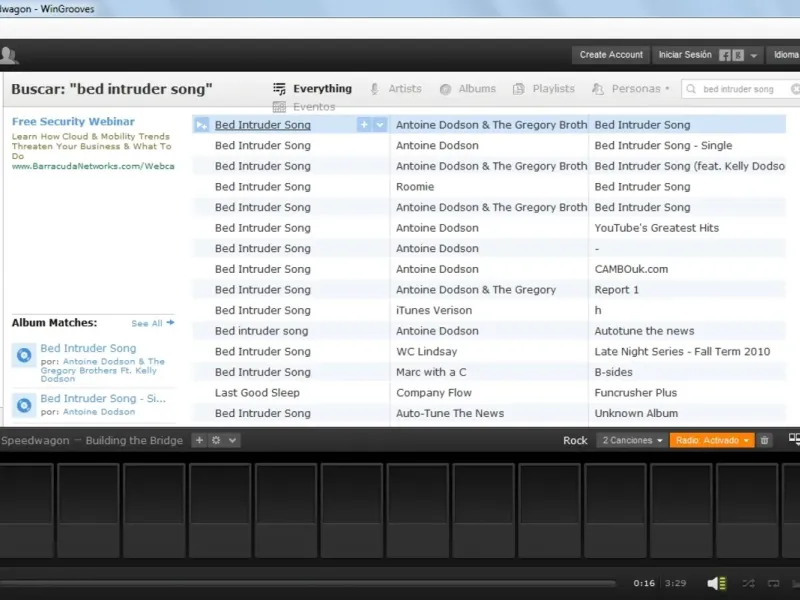Toggle the repeat loop icon

tap(773, 583)
